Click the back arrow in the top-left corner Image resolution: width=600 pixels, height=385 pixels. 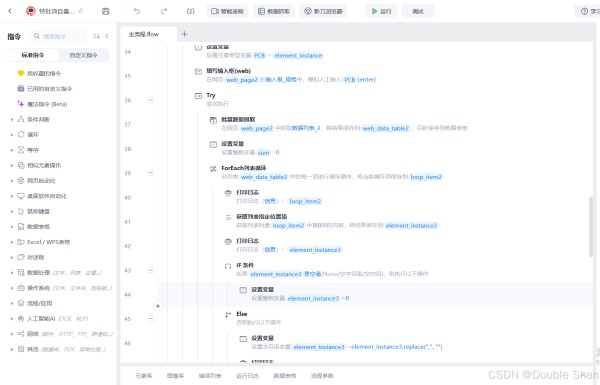pos(10,11)
